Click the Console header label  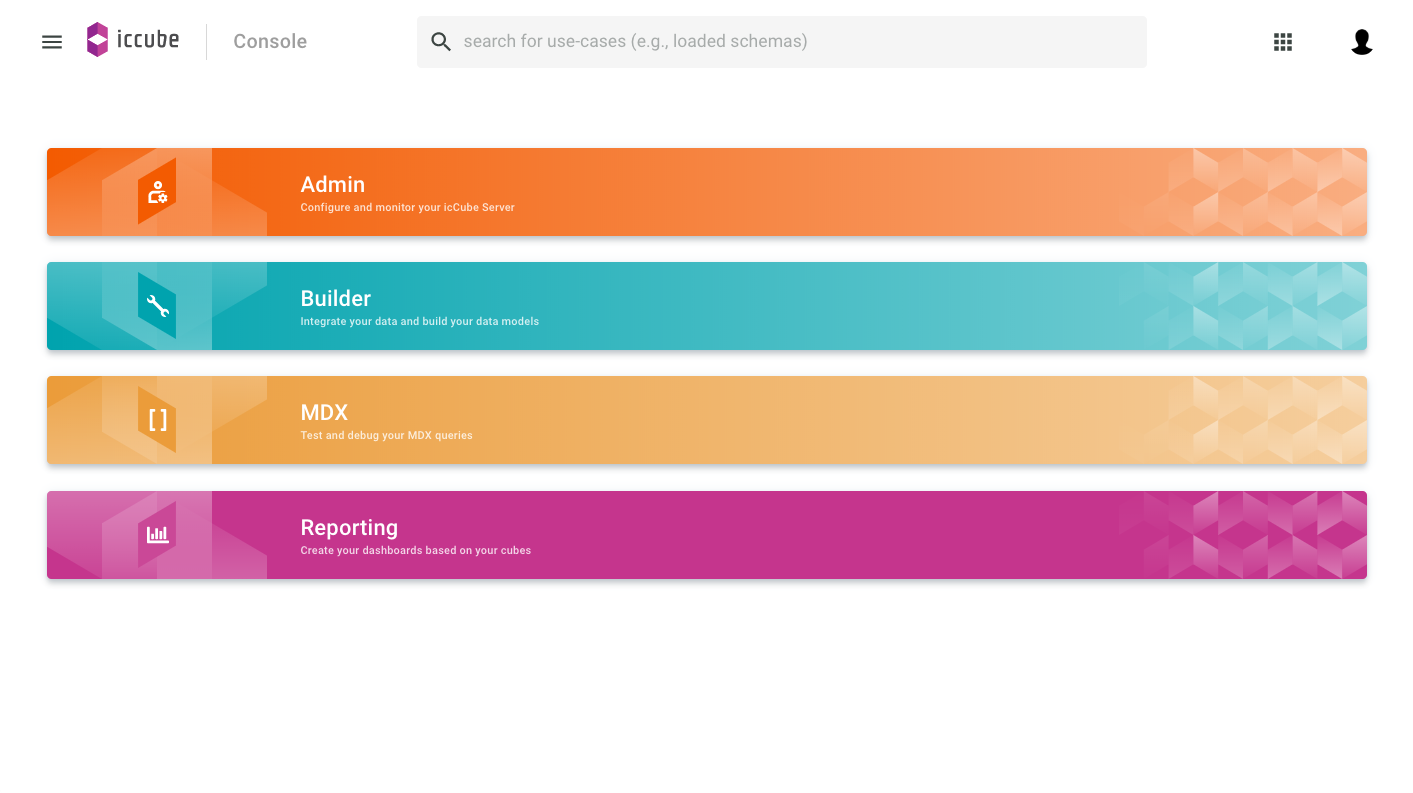click(x=270, y=41)
